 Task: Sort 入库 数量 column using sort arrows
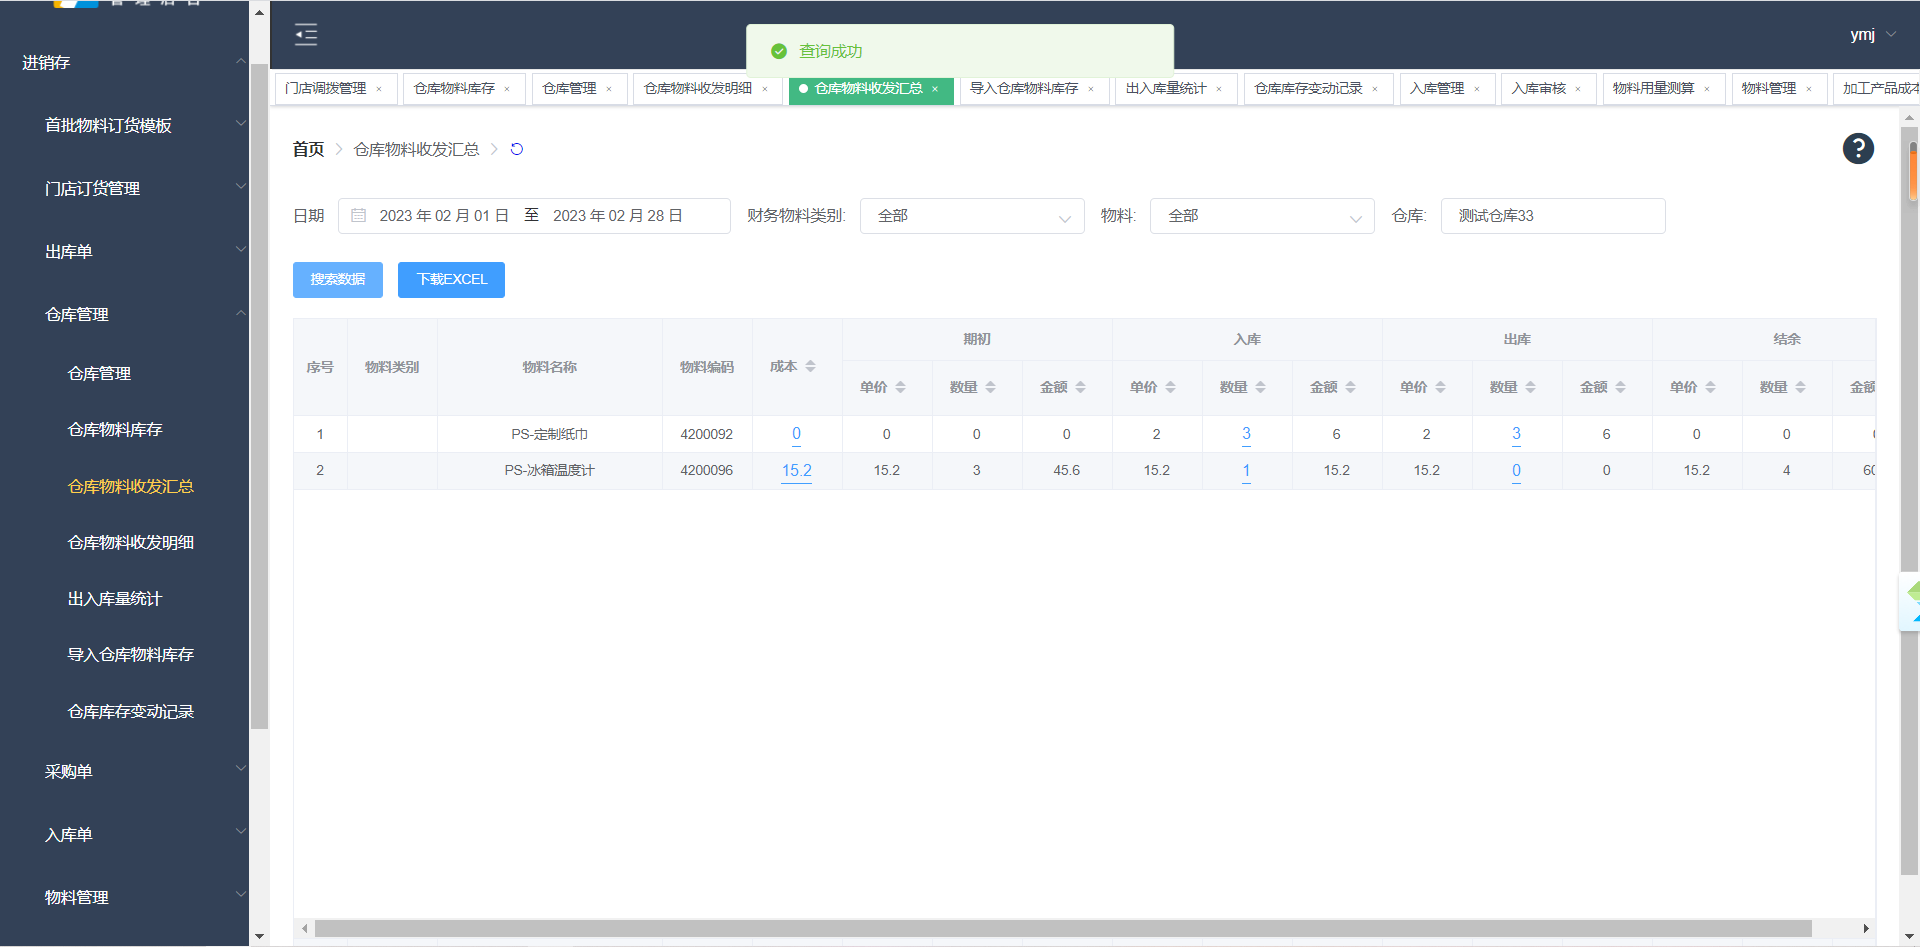(x=1260, y=387)
